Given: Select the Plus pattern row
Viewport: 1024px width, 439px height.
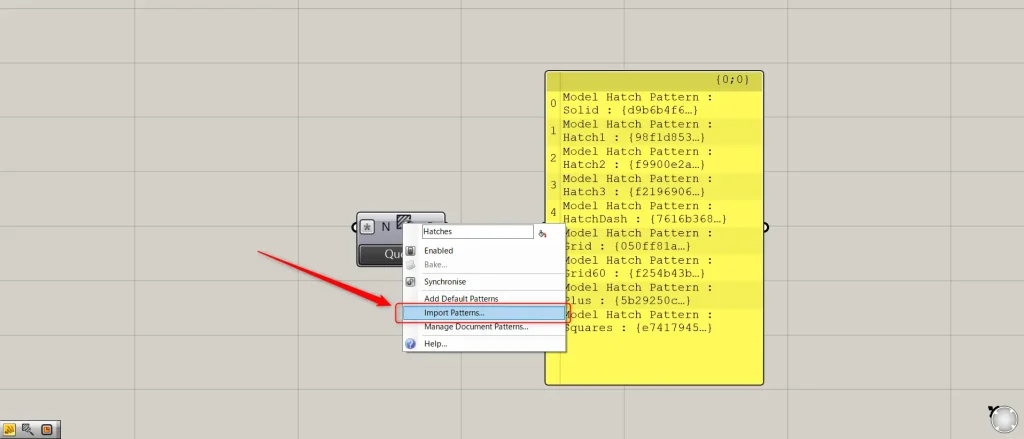Looking at the screenshot, I should [664, 294].
